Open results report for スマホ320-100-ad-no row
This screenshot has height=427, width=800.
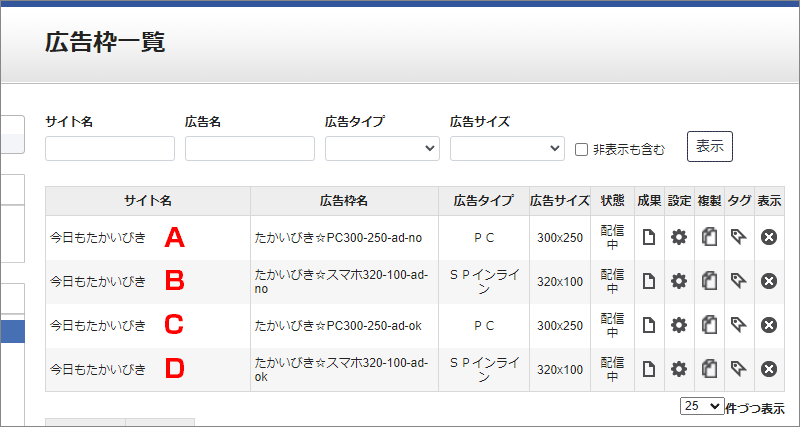[648, 281]
